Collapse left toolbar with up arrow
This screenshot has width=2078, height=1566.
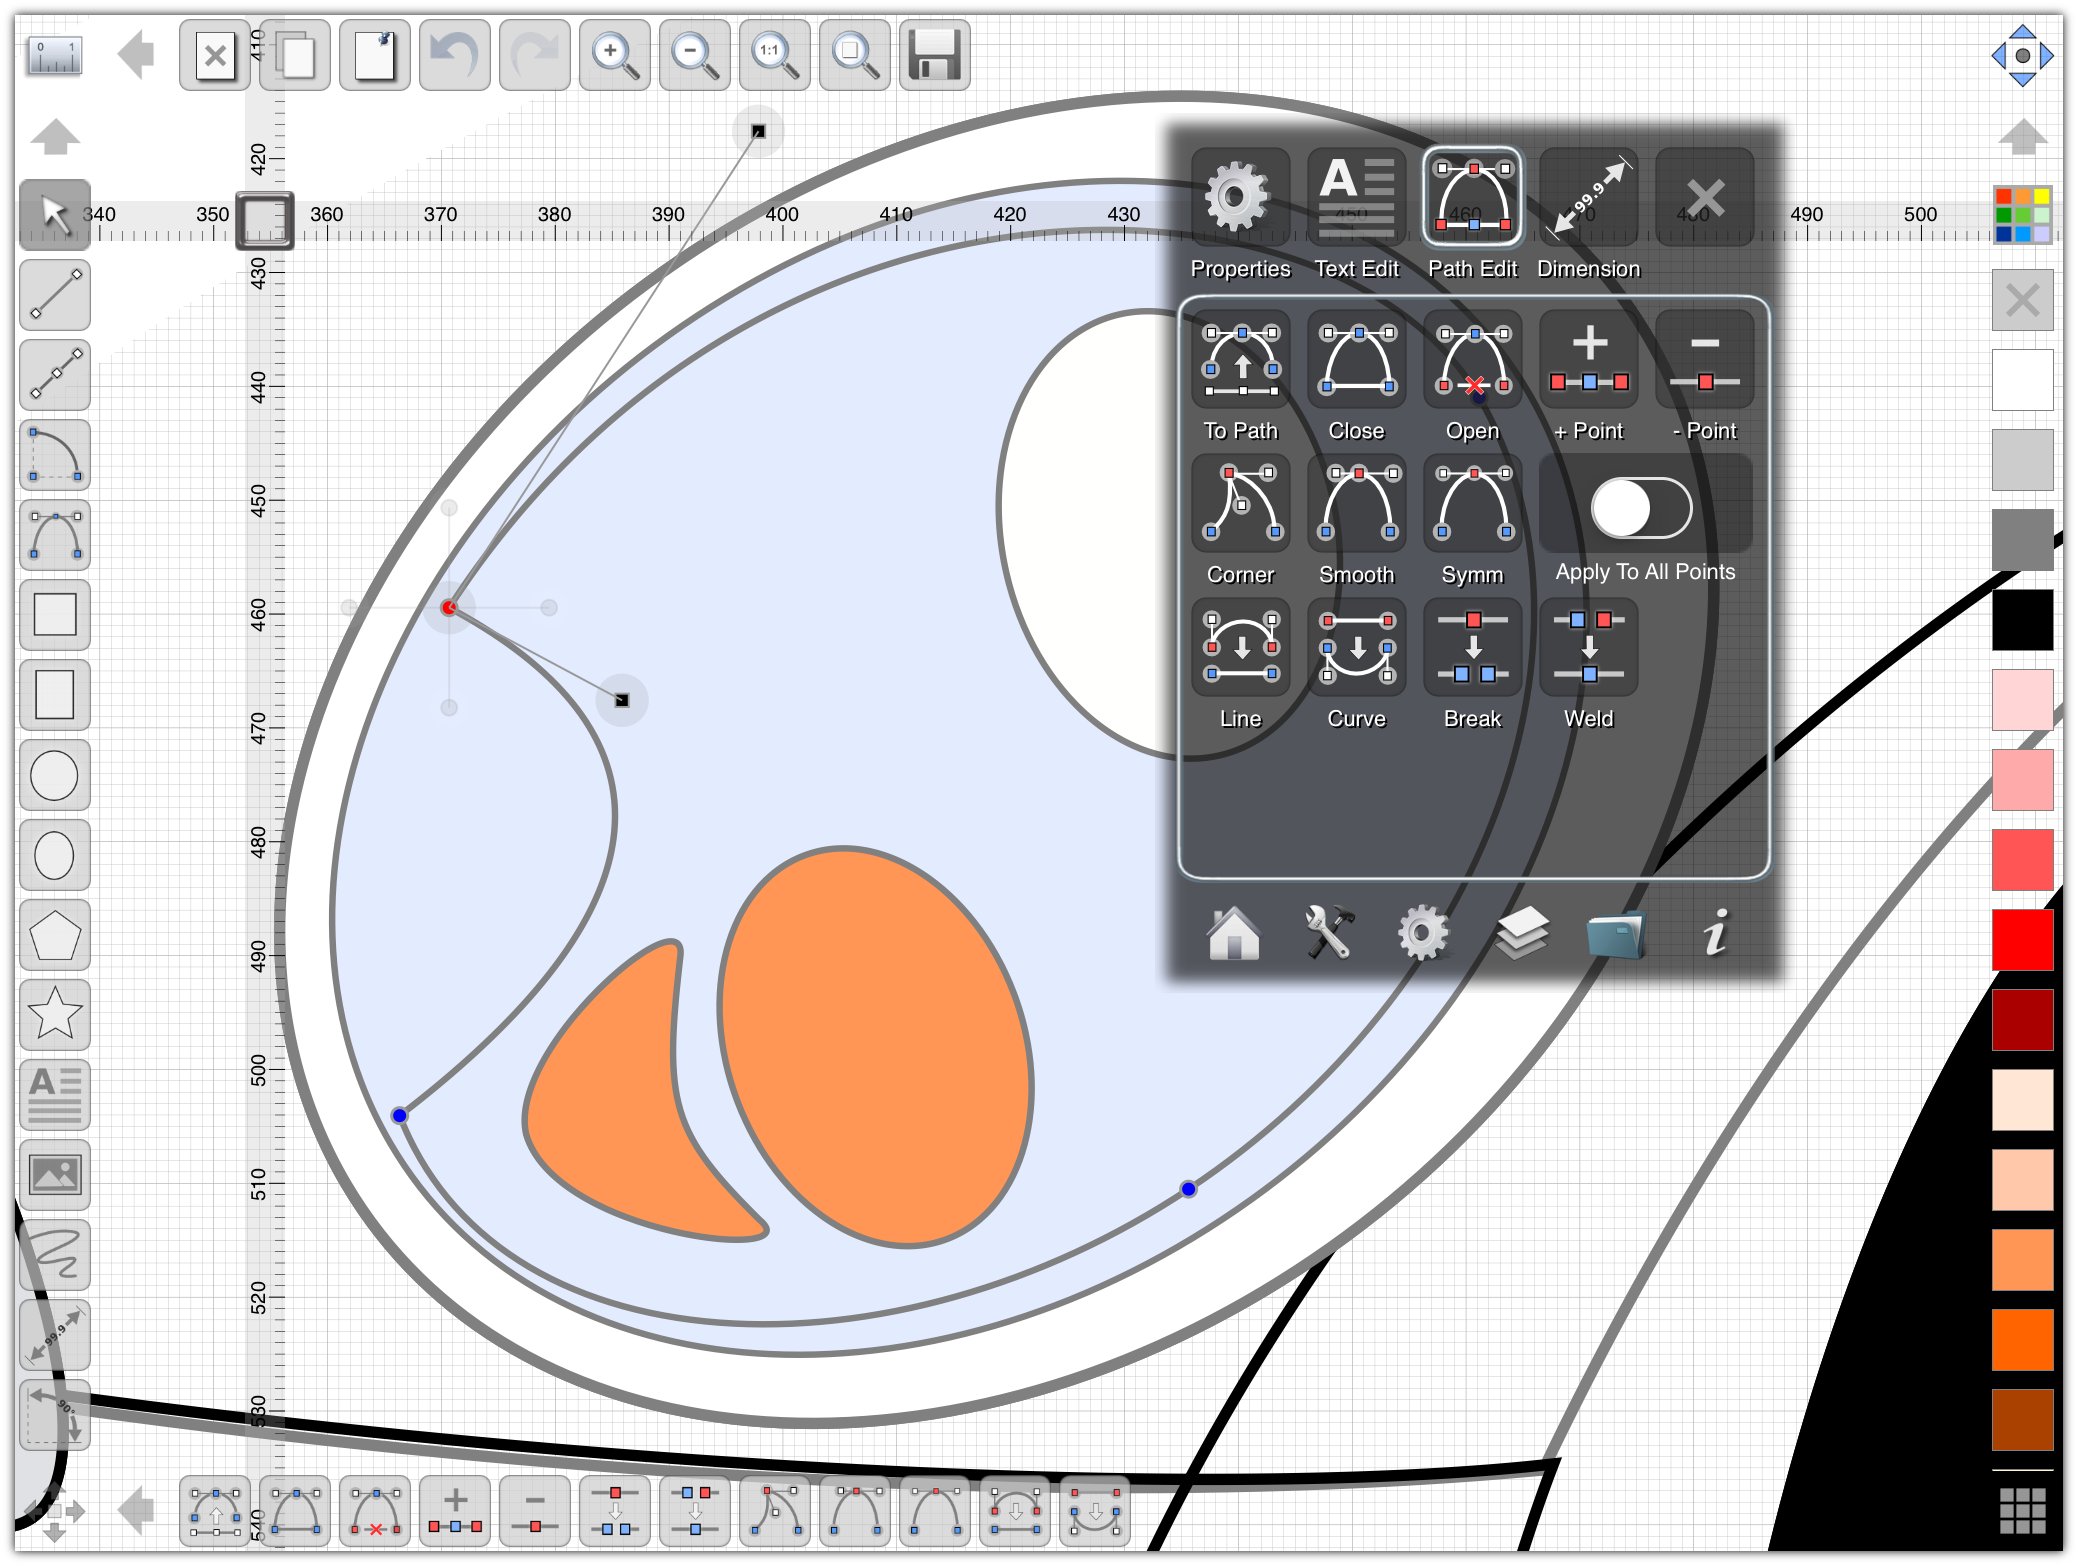(x=54, y=136)
